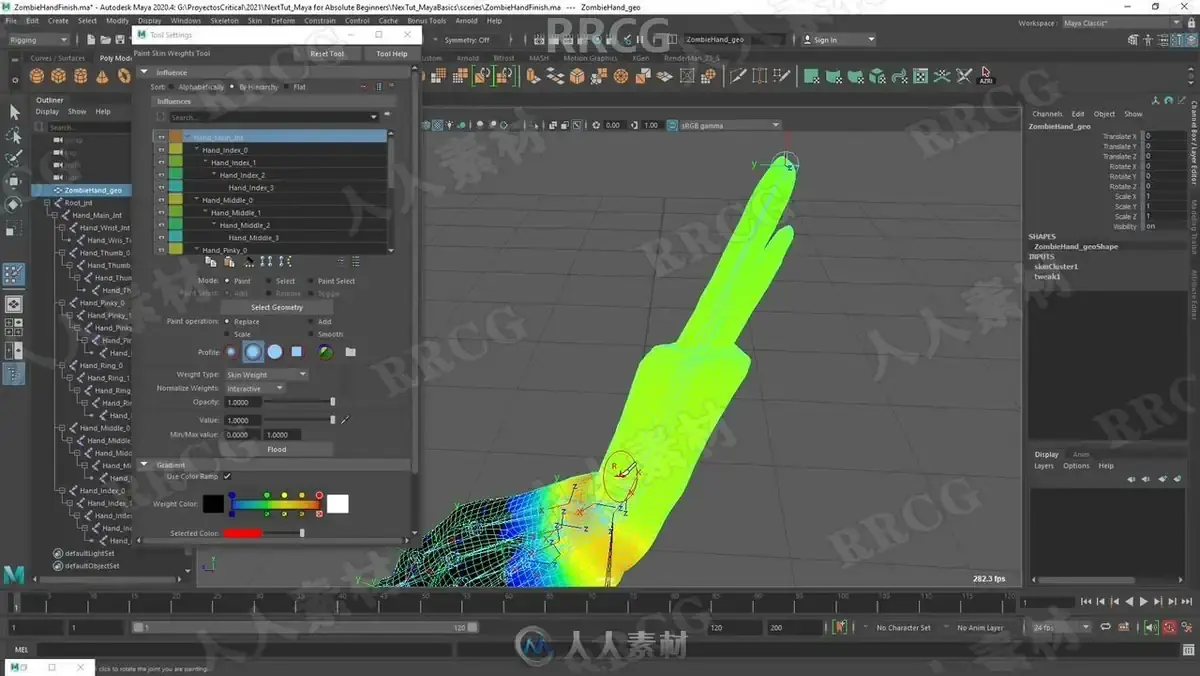Select the square brush profile icon
1200x676 pixels.
tap(297, 352)
